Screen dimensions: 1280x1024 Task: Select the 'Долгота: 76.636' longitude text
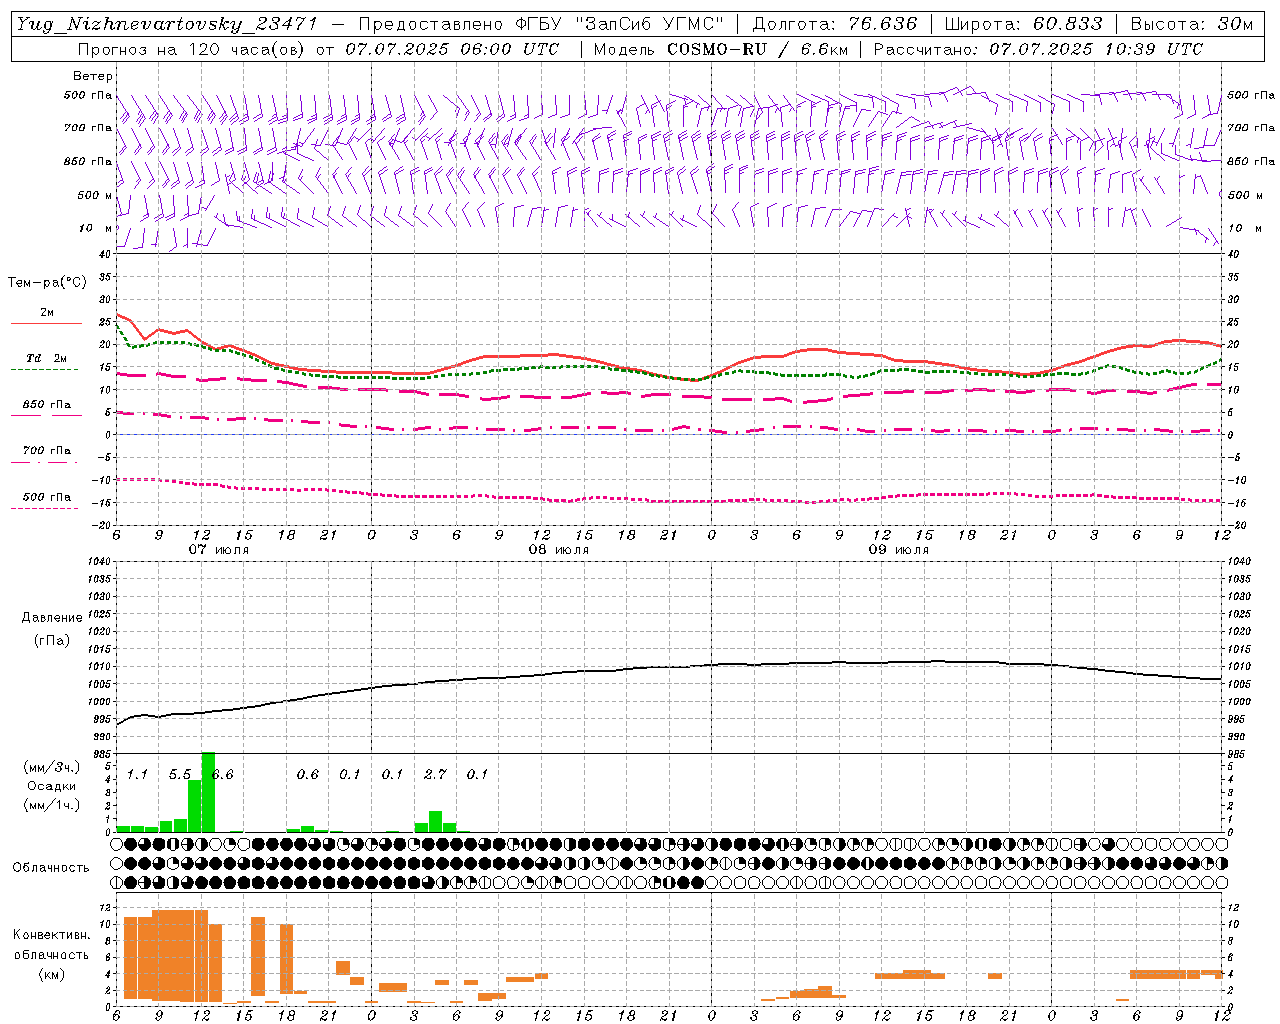click(x=834, y=24)
